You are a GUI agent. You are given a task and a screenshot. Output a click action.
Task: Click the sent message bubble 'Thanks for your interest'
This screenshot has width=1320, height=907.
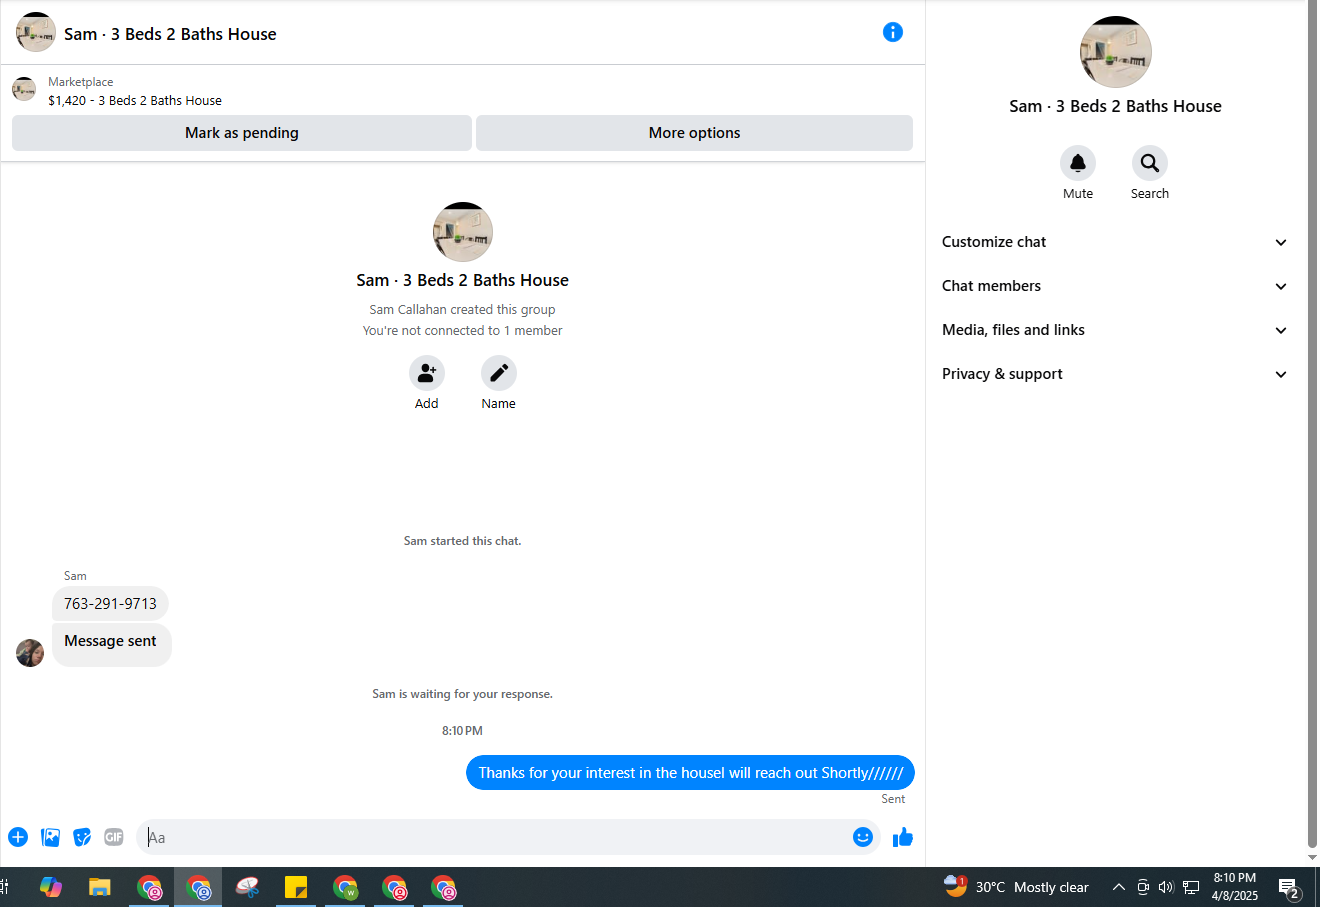690,773
